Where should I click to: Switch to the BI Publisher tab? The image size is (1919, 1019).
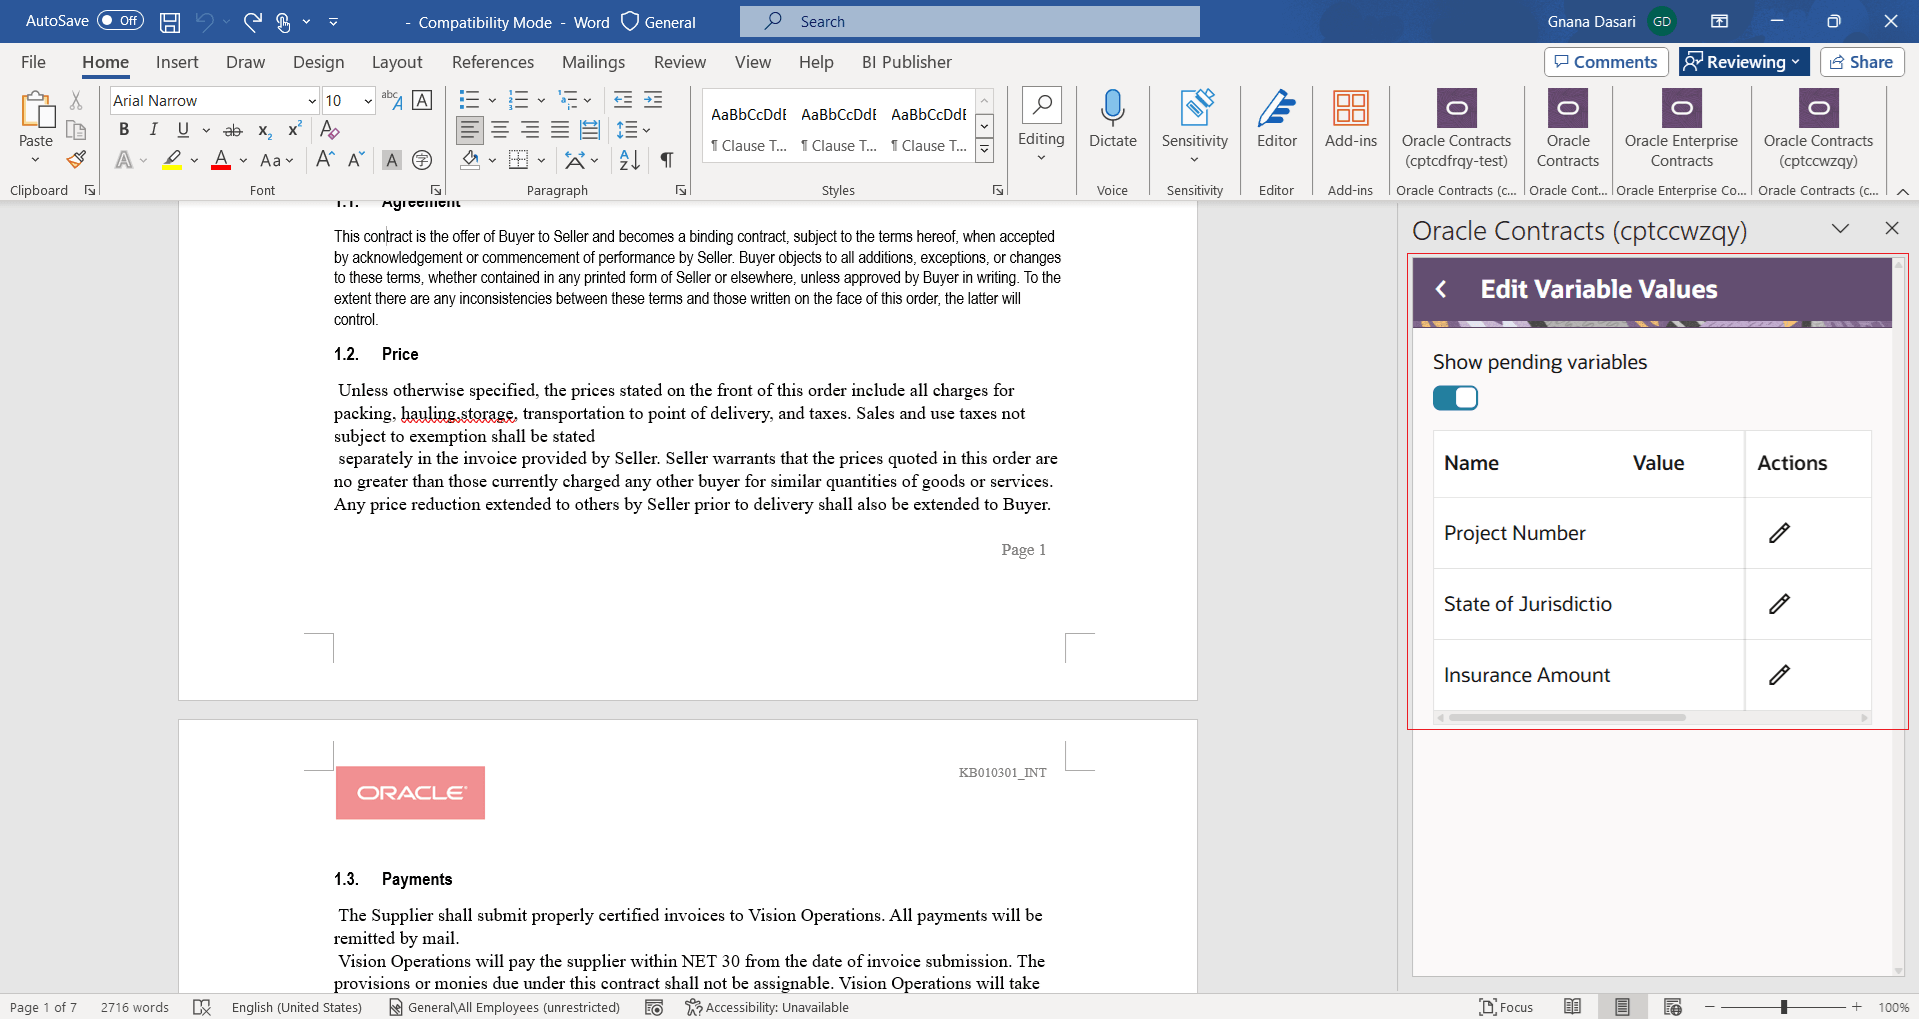[906, 62]
